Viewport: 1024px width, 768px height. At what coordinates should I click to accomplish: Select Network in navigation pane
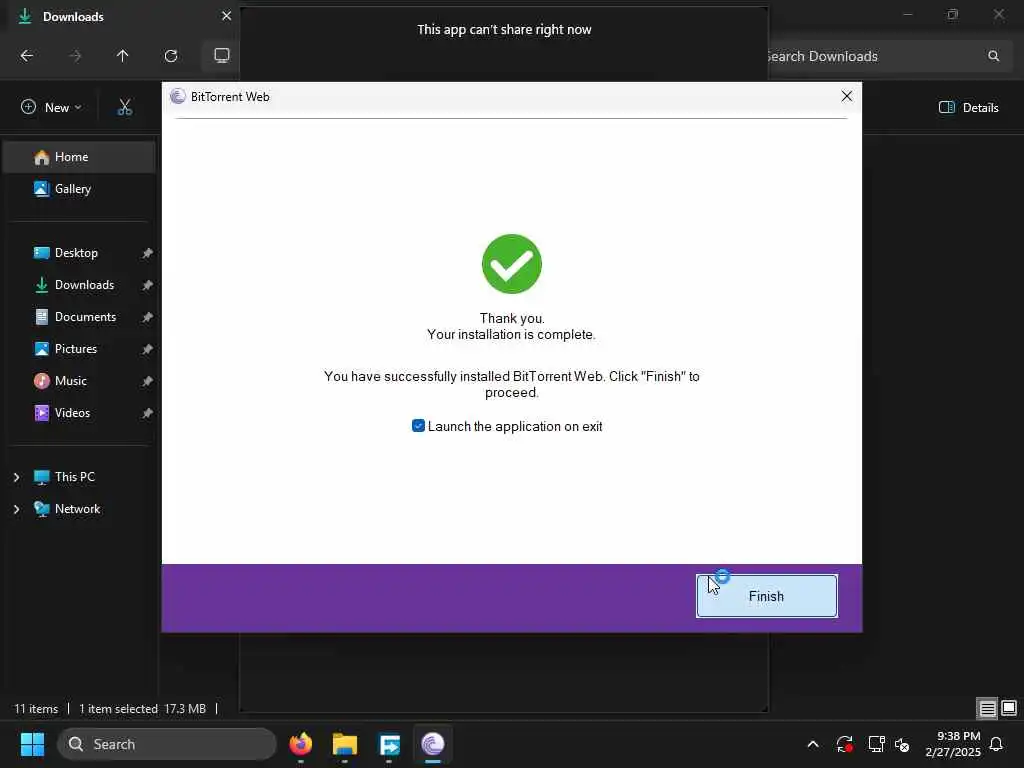80,509
